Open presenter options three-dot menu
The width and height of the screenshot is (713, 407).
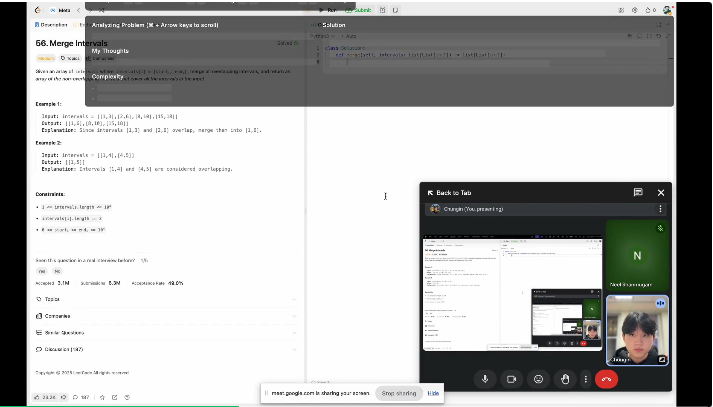point(660,209)
